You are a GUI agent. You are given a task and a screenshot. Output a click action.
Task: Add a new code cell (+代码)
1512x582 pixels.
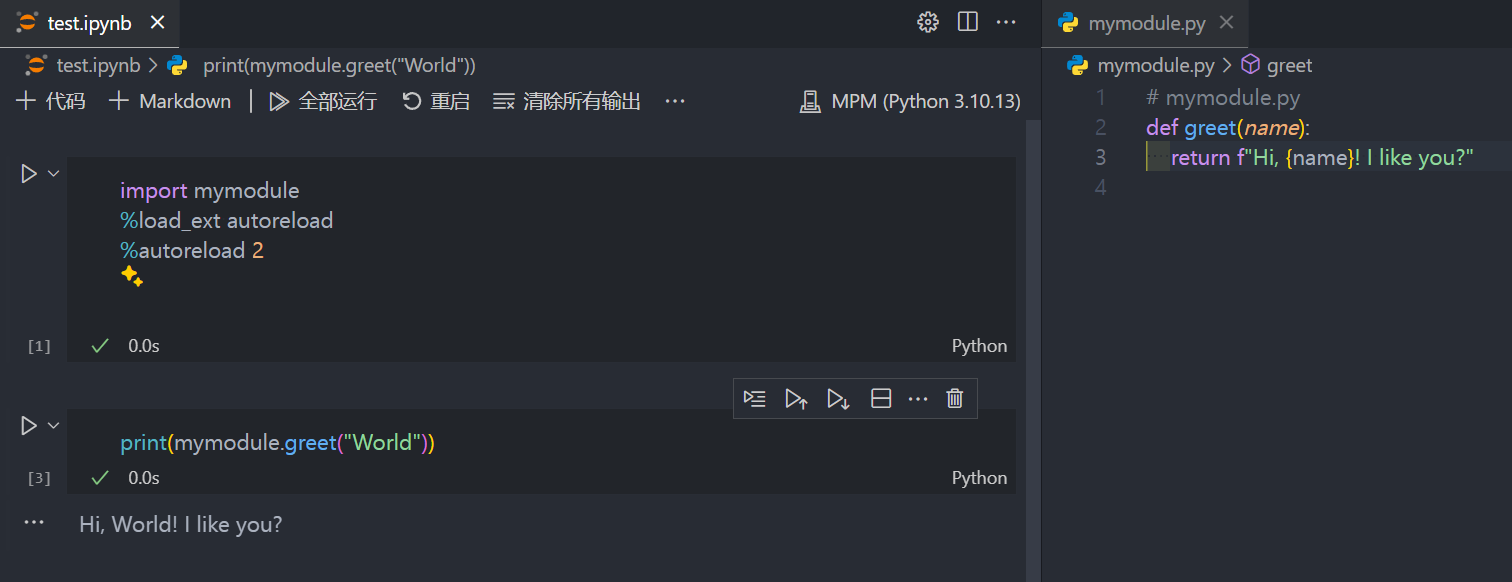[50, 100]
